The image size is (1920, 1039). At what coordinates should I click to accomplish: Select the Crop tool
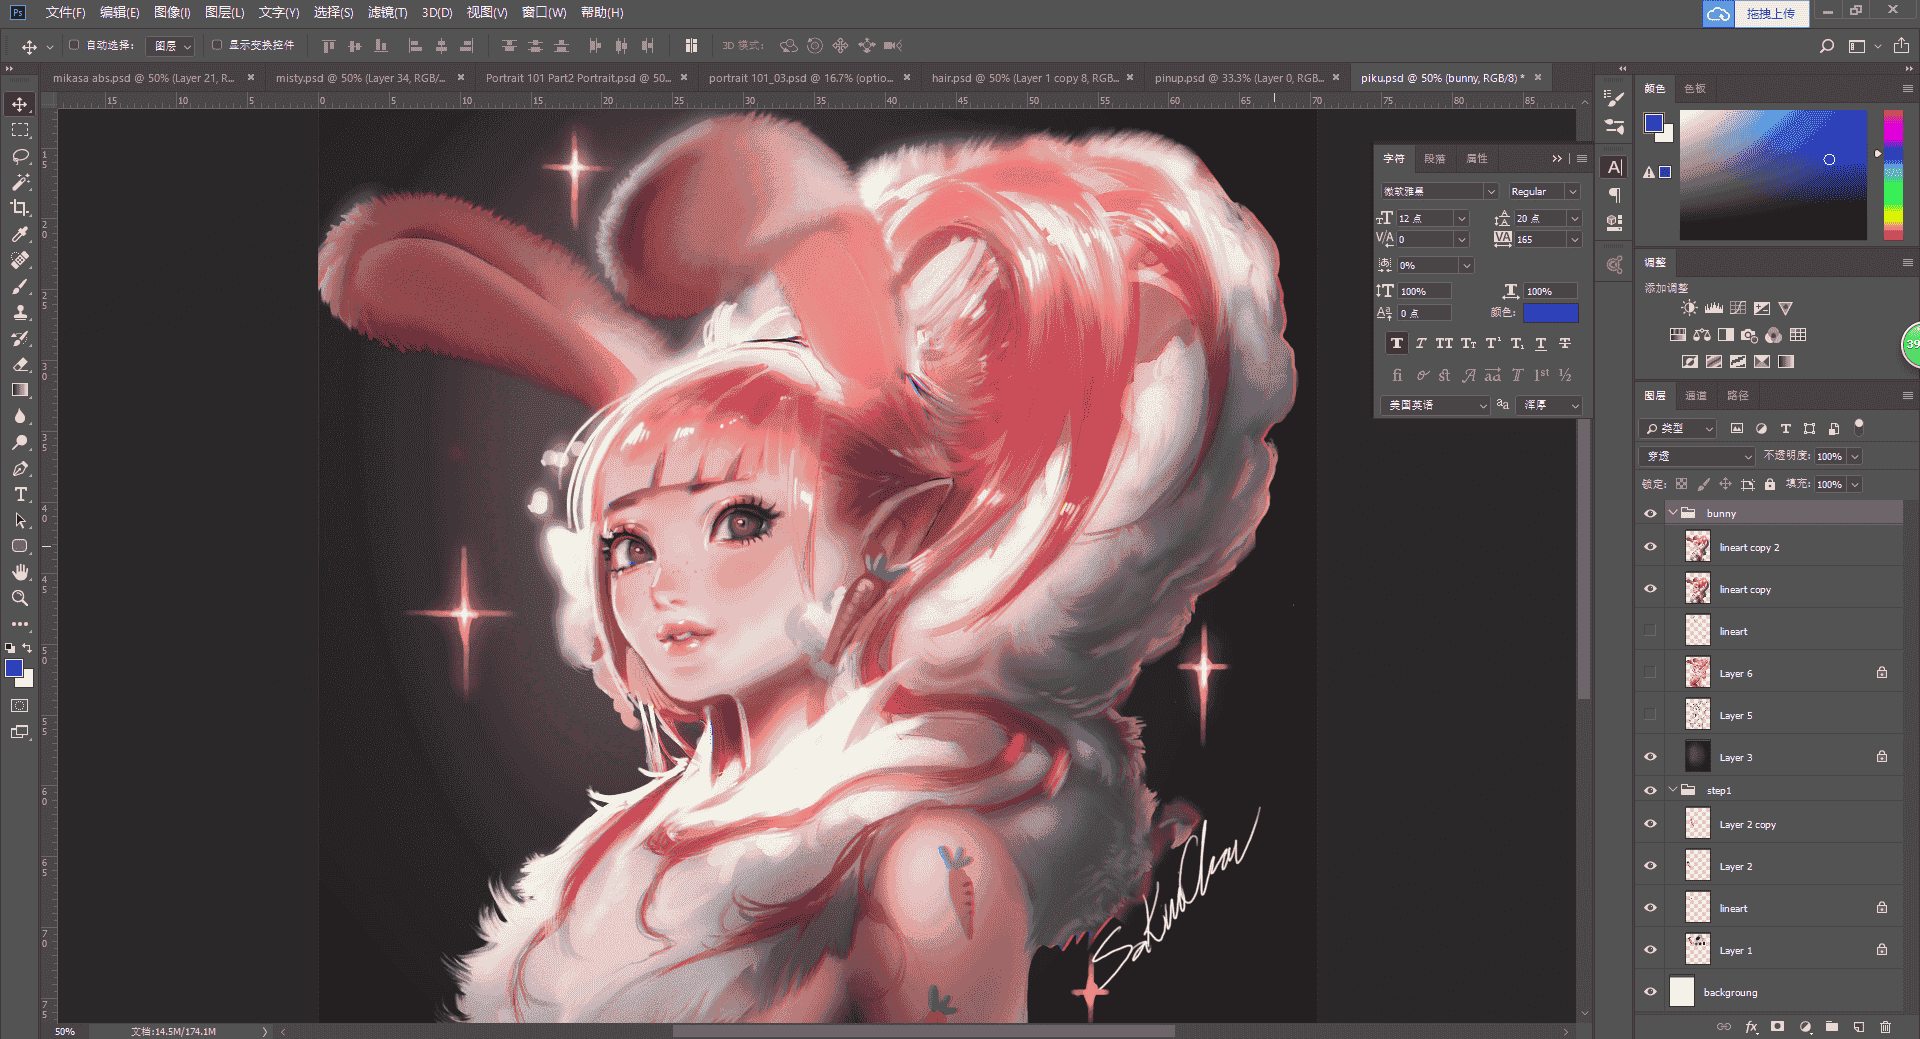20,208
